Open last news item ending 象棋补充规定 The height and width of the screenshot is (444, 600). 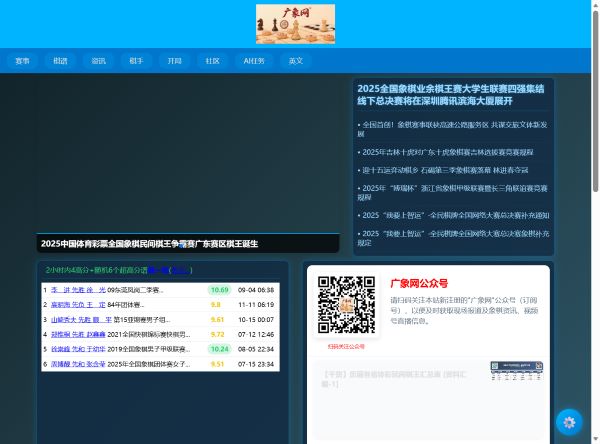[453, 238]
